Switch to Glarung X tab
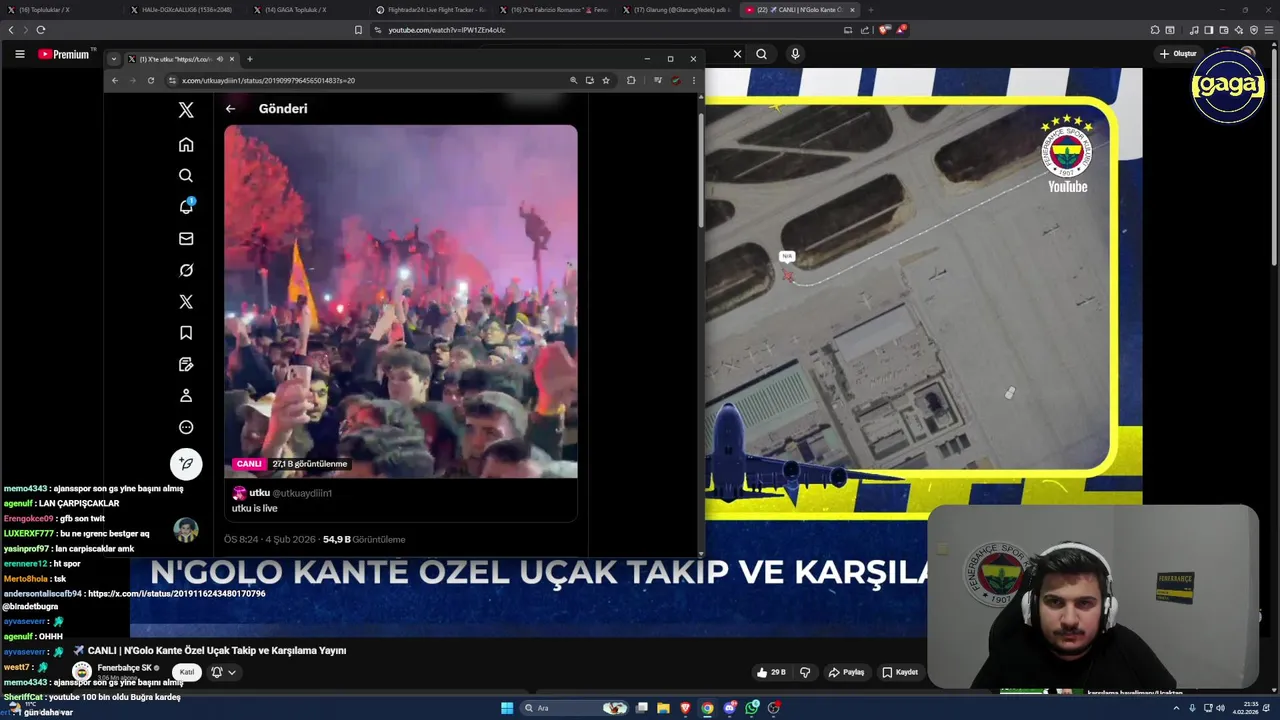 click(675, 10)
